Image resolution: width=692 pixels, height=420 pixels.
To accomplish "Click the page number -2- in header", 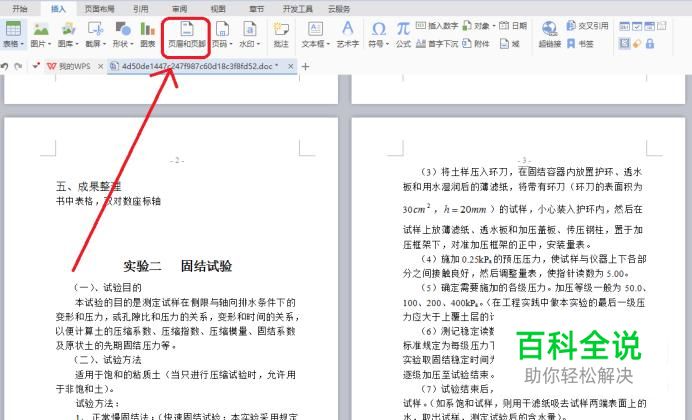I will 177,161.
